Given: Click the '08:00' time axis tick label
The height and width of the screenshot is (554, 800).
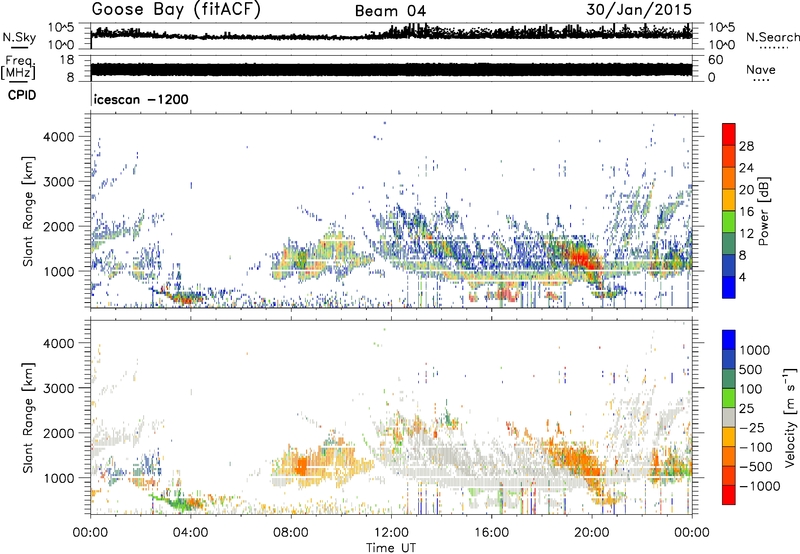Looking at the screenshot, I should (291, 533).
